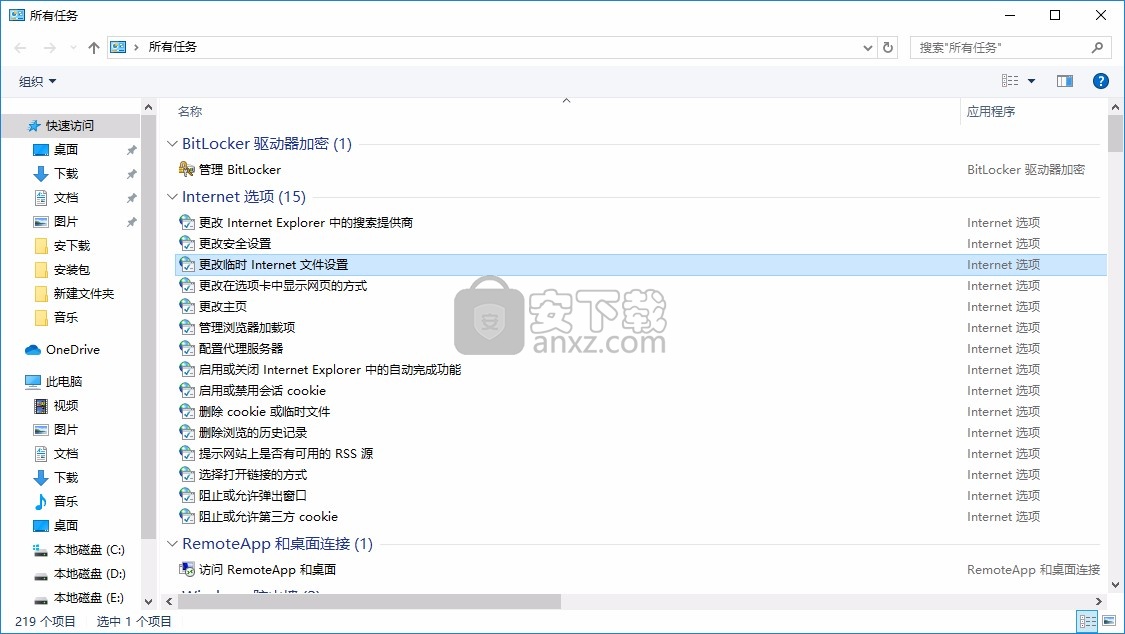Click the 本地磁盘 (C:) drive icon
The height and width of the screenshot is (634, 1125).
tap(41, 550)
